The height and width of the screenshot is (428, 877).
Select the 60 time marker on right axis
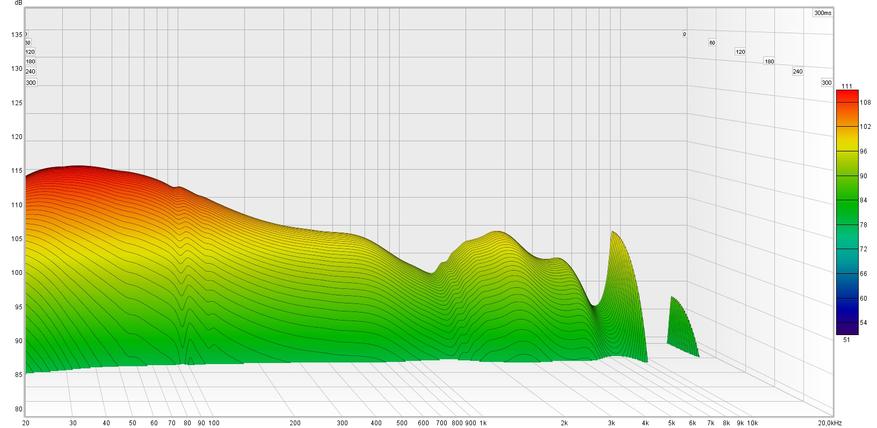tap(712, 43)
